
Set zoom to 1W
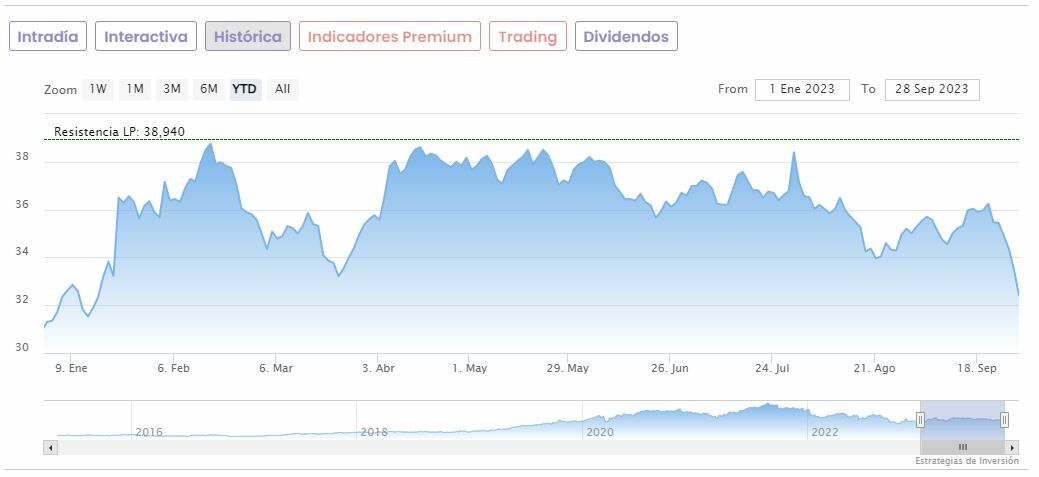[x=98, y=89]
